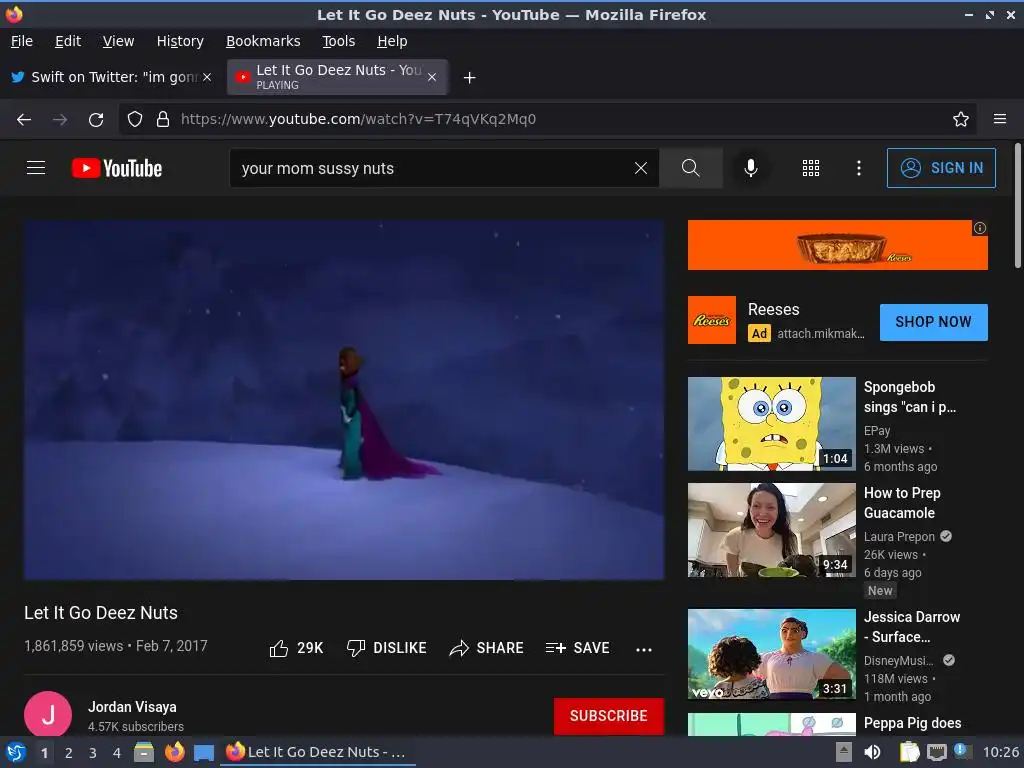Start voice search with microphone
Image resolution: width=1024 pixels, height=768 pixels.
pyautogui.click(x=751, y=168)
